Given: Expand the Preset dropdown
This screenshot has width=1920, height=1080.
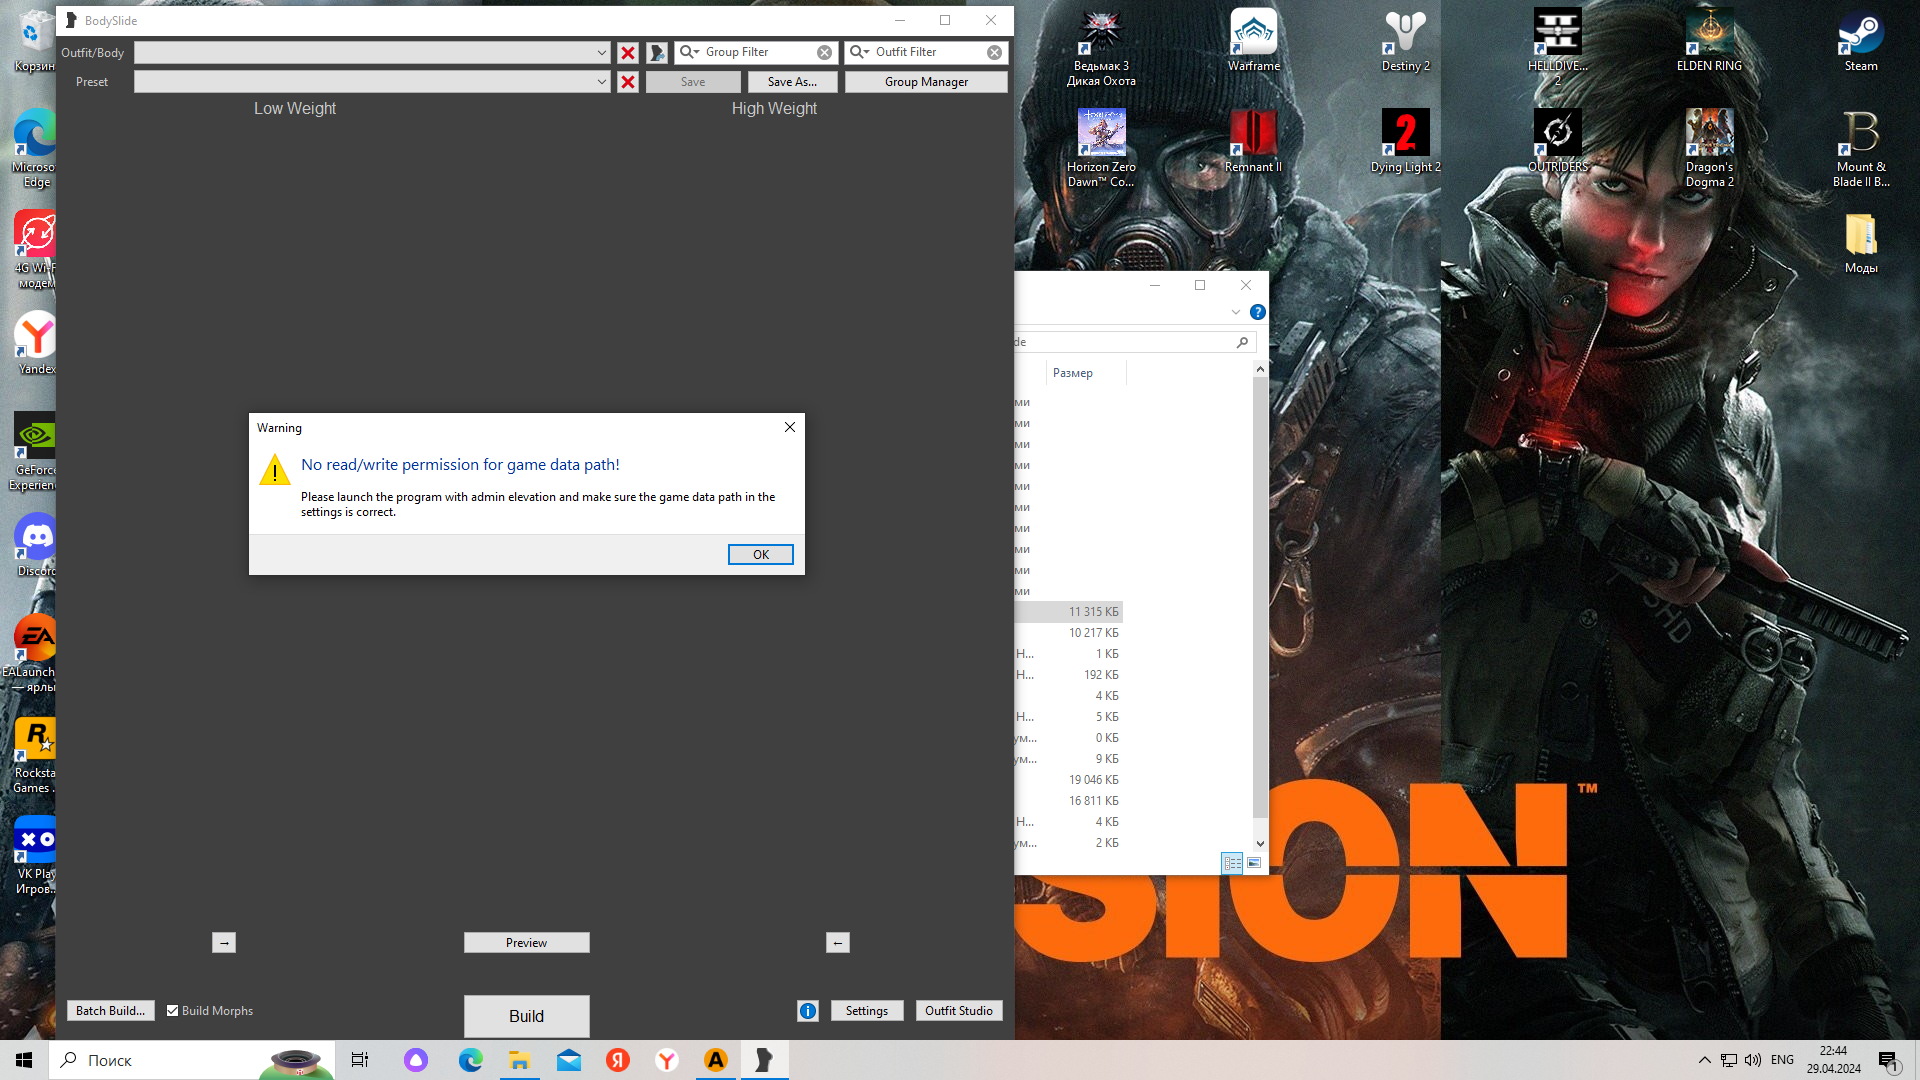Looking at the screenshot, I should [601, 82].
